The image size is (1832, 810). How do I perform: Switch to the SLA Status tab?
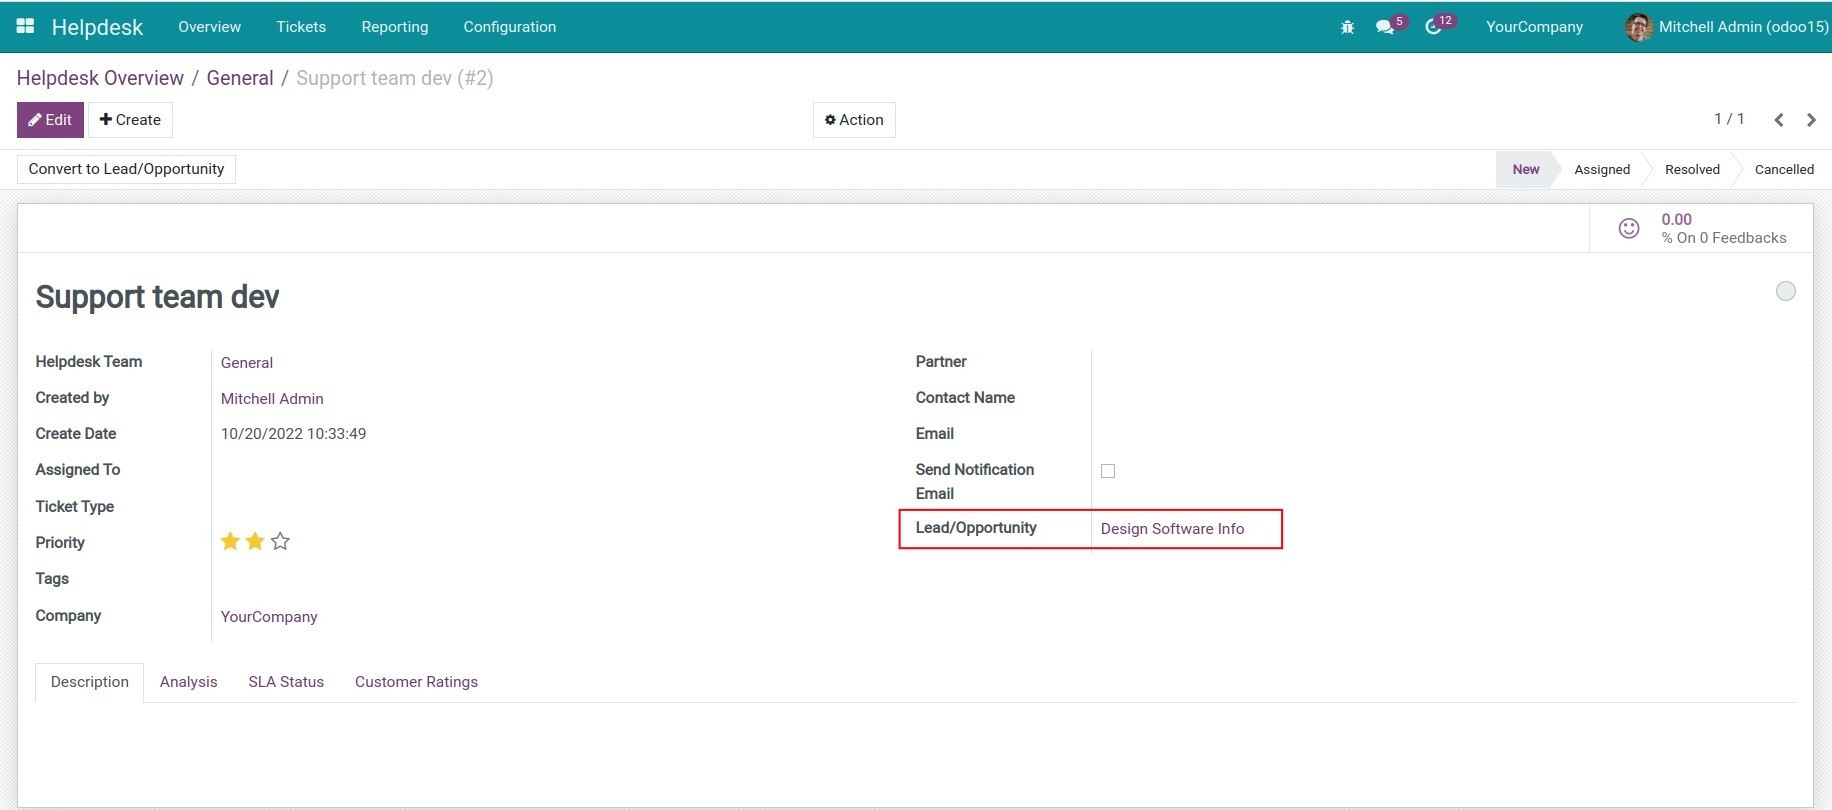click(286, 682)
